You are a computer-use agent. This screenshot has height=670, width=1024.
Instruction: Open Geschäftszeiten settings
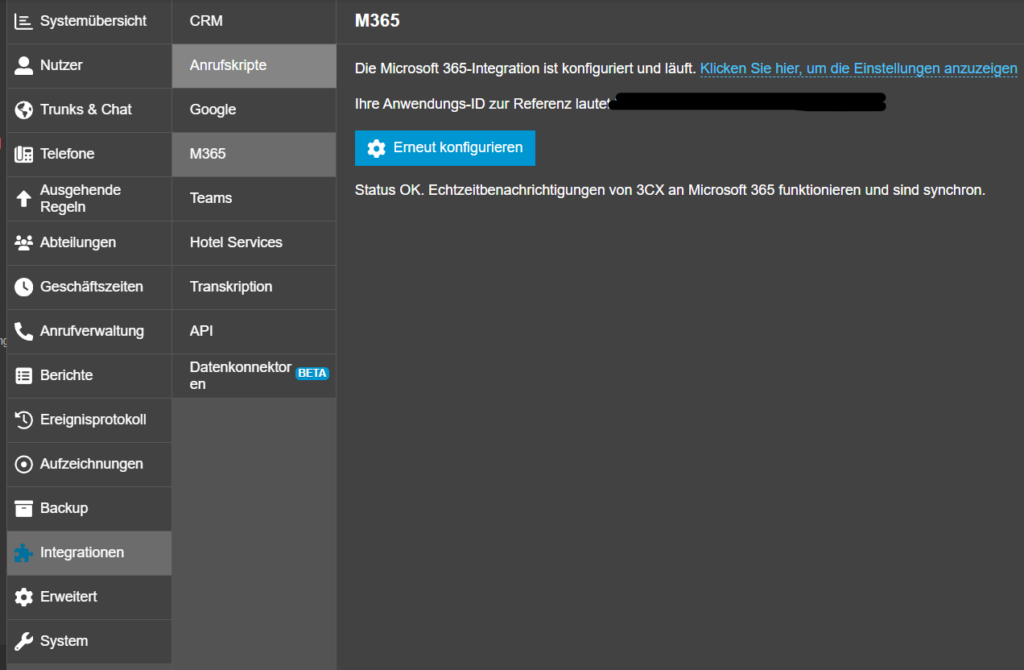pos(89,287)
